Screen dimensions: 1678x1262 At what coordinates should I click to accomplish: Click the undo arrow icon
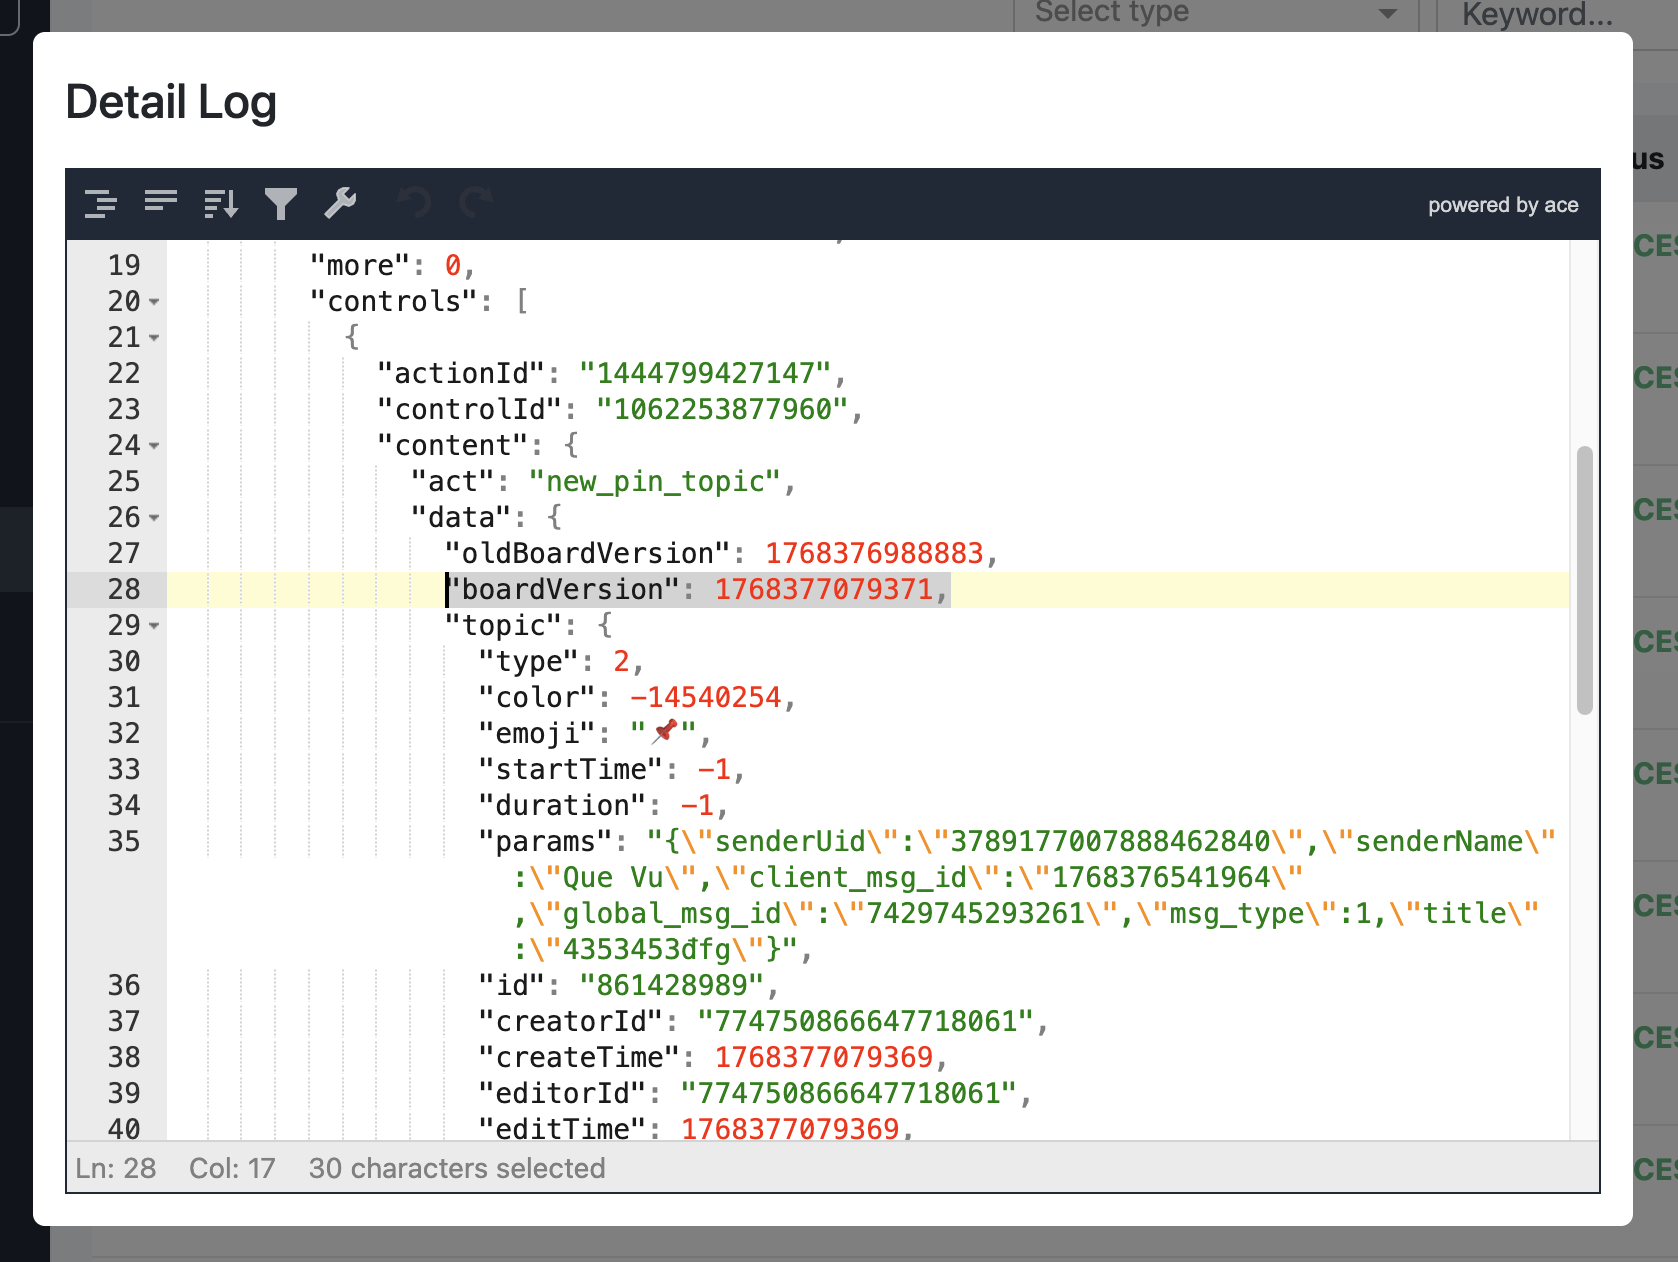coord(414,204)
